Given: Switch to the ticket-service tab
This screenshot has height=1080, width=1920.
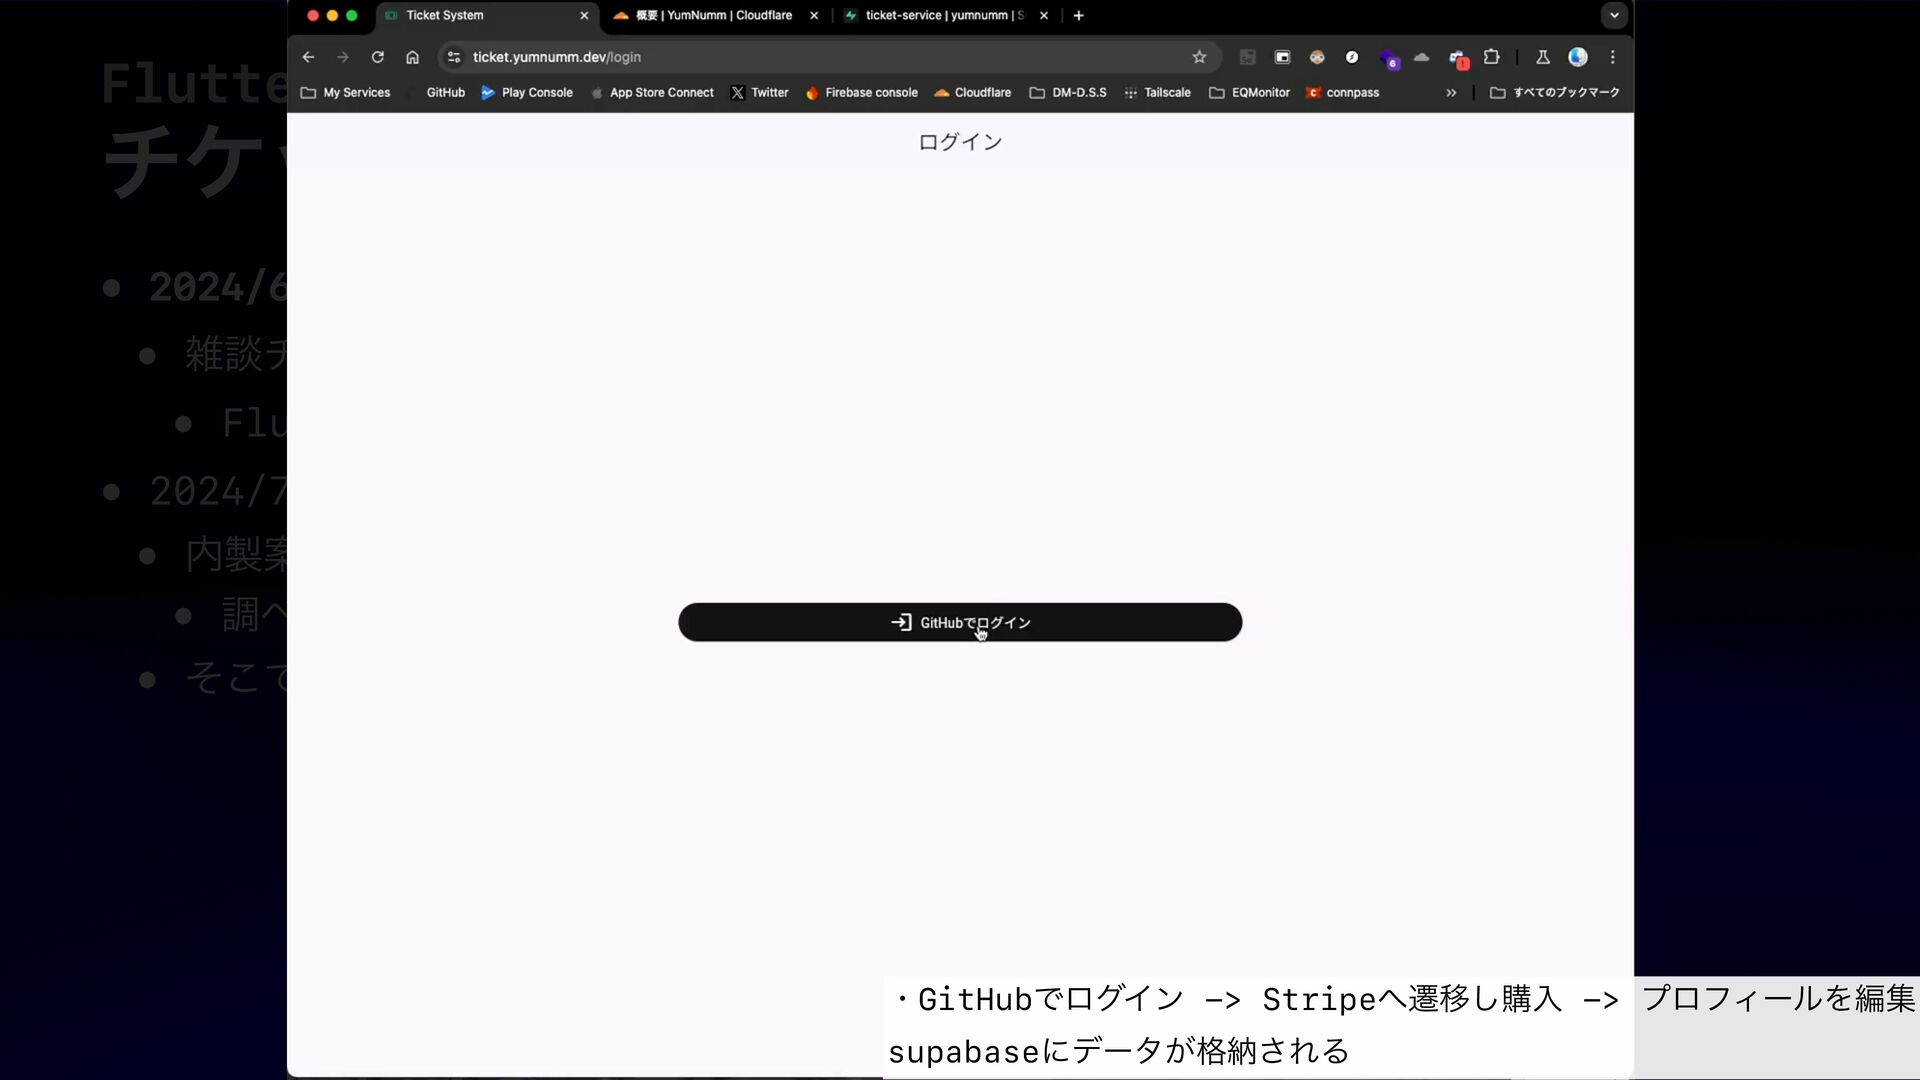Looking at the screenshot, I should click(x=940, y=15).
